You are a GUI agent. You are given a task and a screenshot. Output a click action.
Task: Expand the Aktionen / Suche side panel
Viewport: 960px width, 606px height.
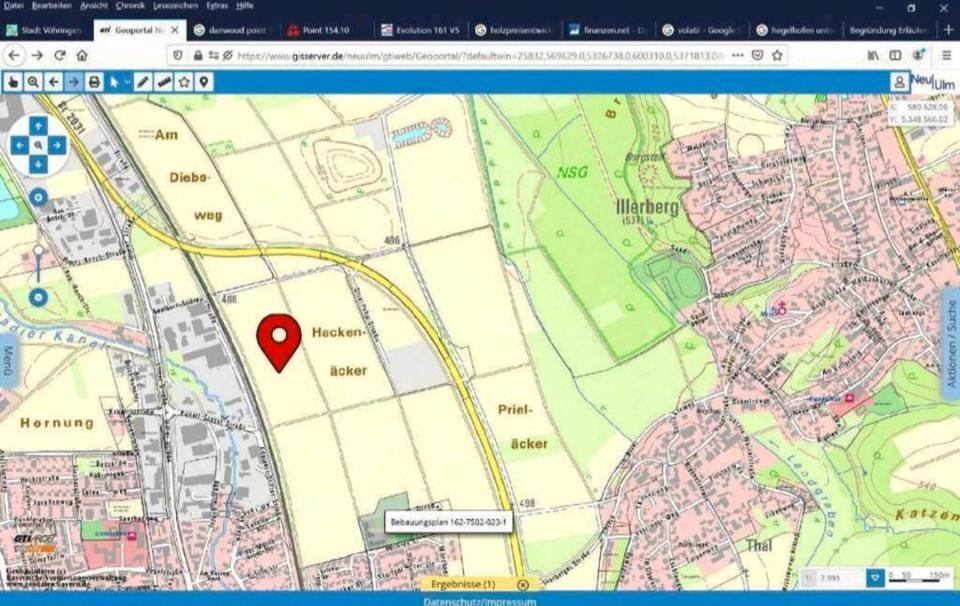[x=951, y=345]
